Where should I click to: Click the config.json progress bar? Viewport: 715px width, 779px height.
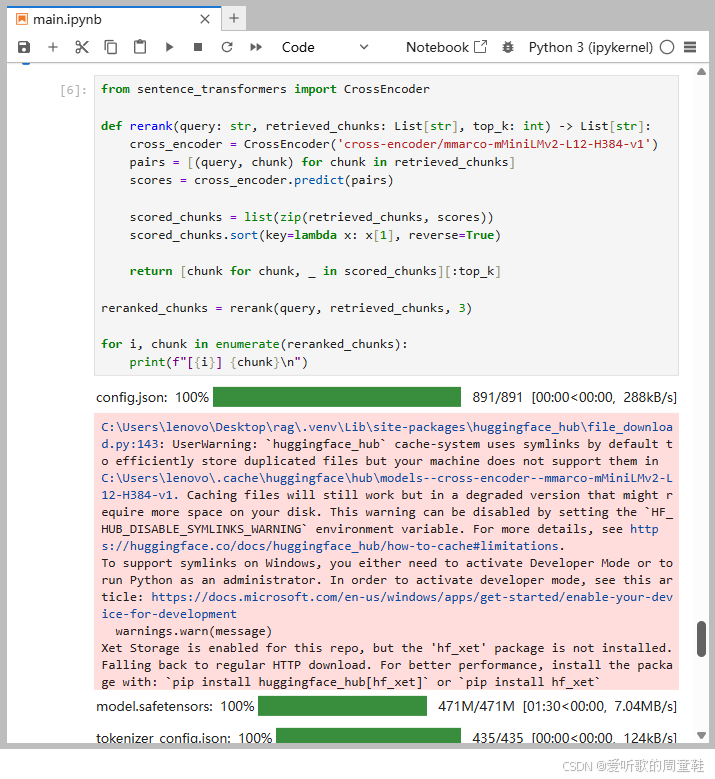[x=337, y=397]
